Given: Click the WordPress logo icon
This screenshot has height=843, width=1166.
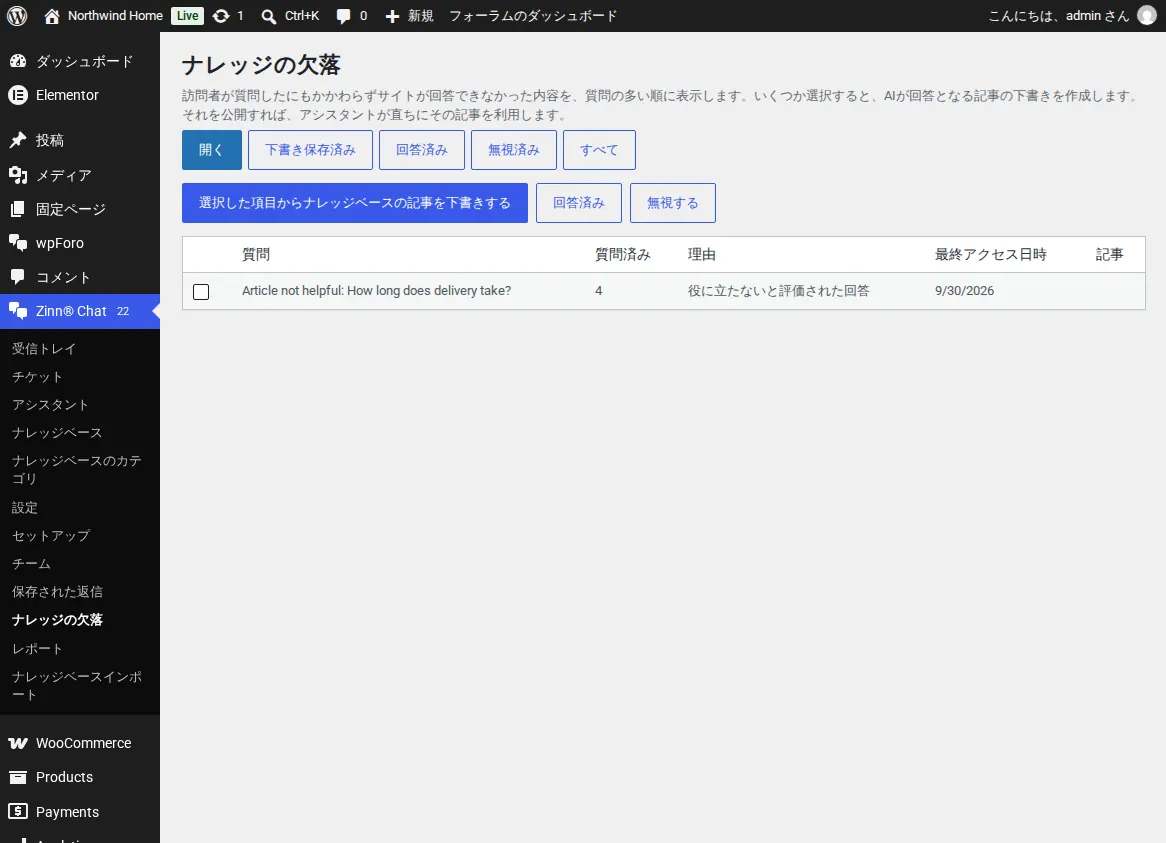Looking at the screenshot, I should coord(17,16).
